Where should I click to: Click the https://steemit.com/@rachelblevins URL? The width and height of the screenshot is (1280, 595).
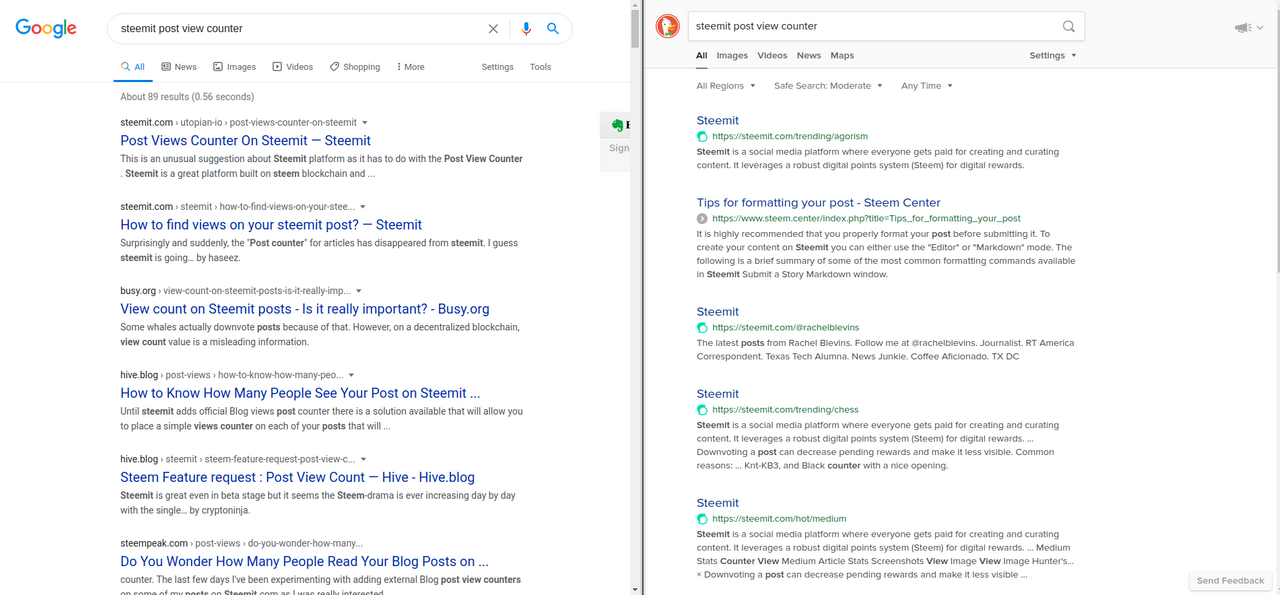tap(785, 327)
